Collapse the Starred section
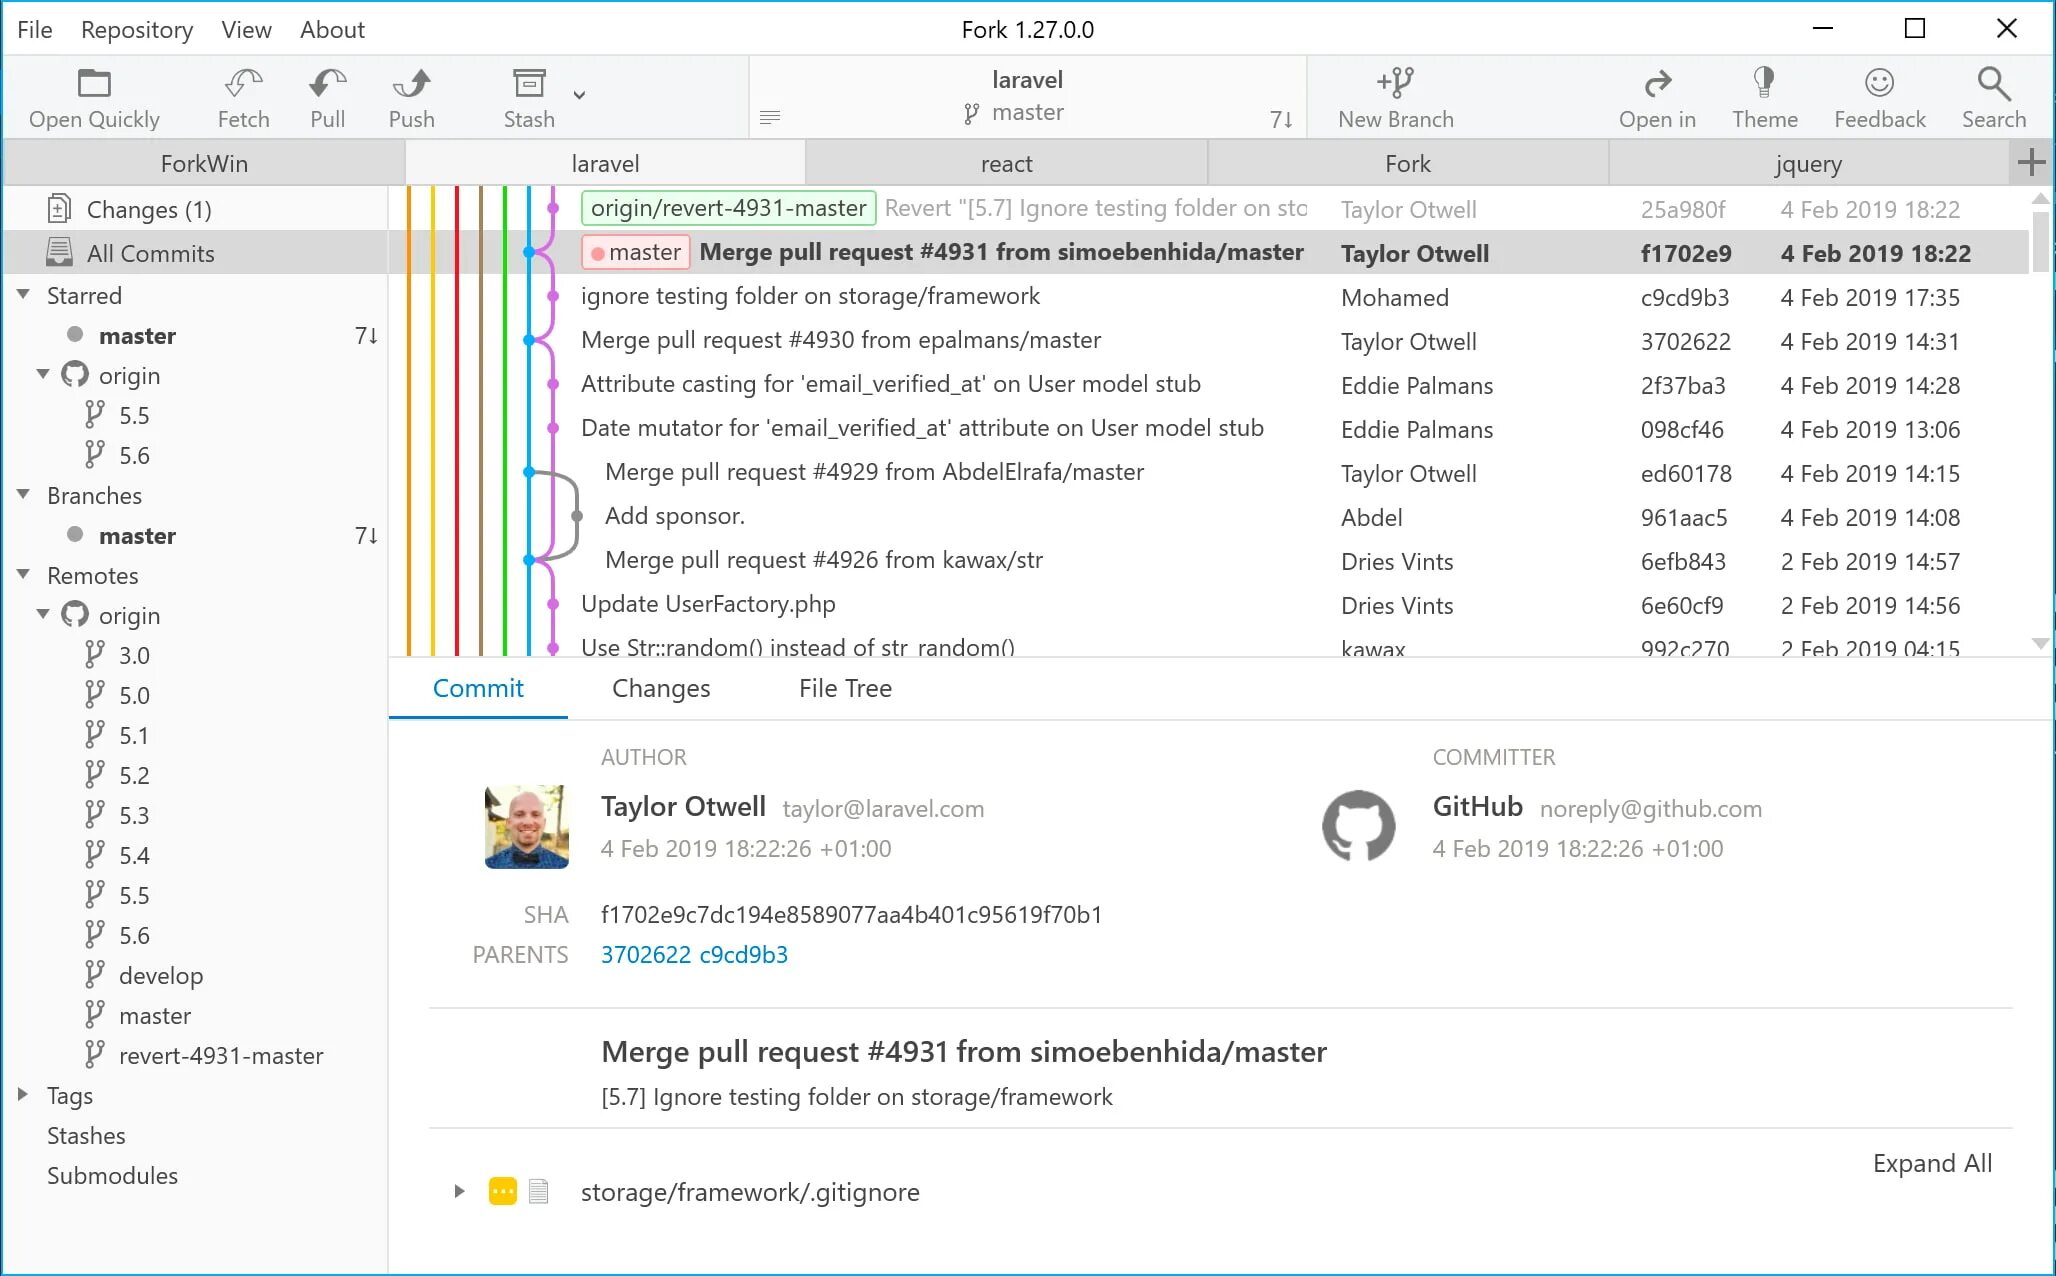2056x1276 pixels. 23,295
